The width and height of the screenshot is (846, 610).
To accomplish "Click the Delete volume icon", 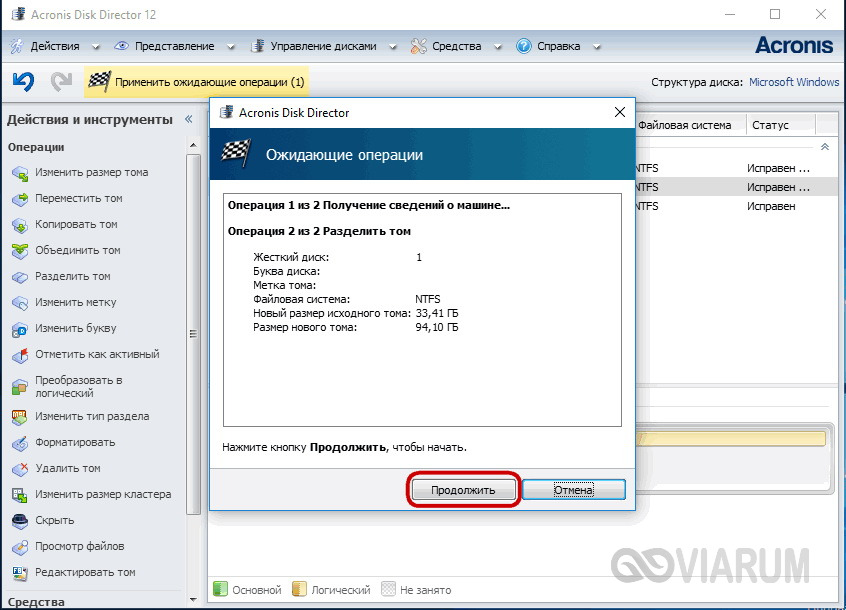I will pyautogui.click(x=20, y=469).
